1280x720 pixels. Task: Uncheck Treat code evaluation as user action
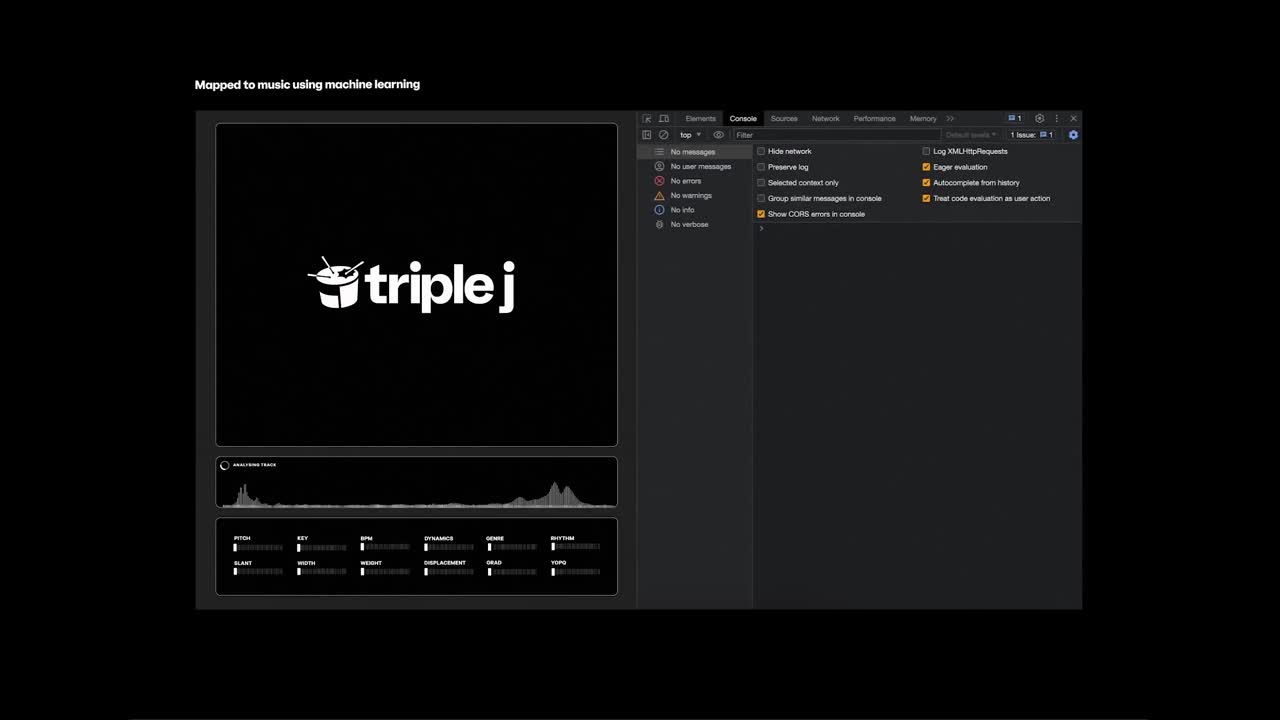pos(926,198)
